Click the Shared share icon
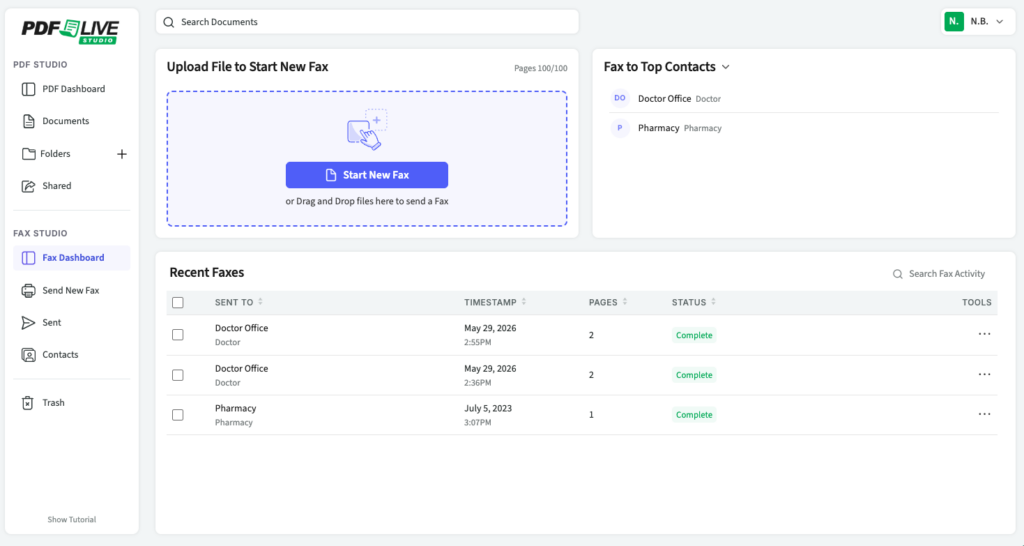The width and height of the screenshot is (1024, 546). (28, 186)
